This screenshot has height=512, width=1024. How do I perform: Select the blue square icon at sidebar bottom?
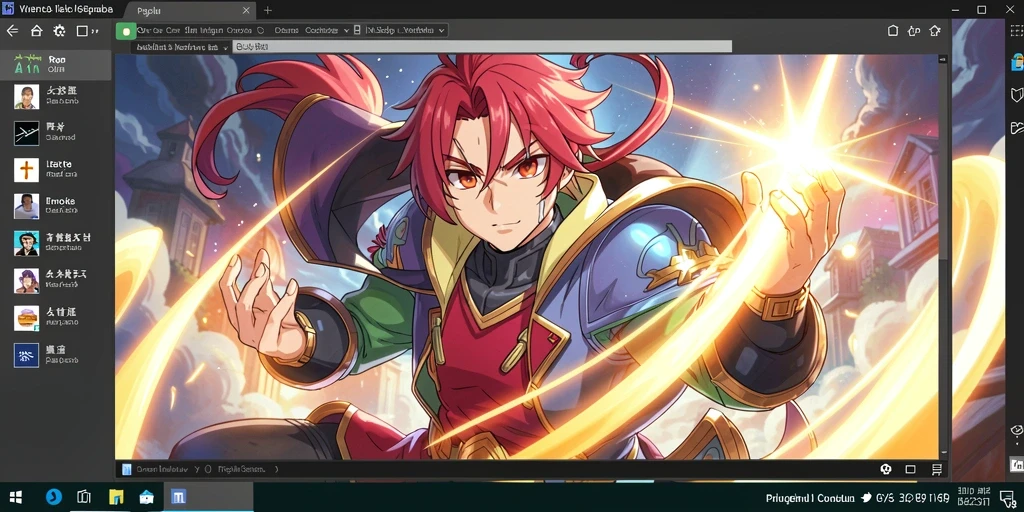27,355
